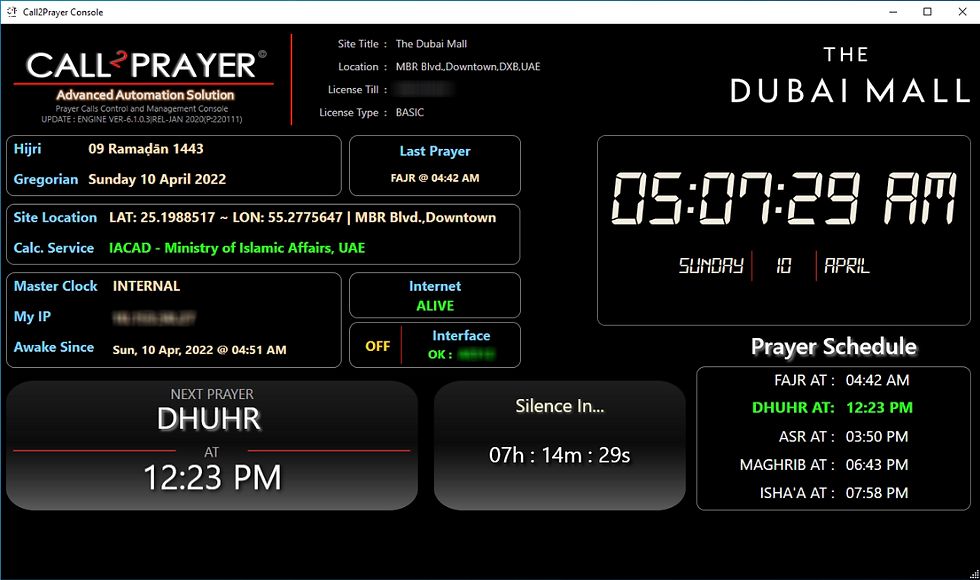The height and width of the screenshot is (580, 980).
Task: Click the Call2Prayer app icon in title bar
Action: coord(11,12)
